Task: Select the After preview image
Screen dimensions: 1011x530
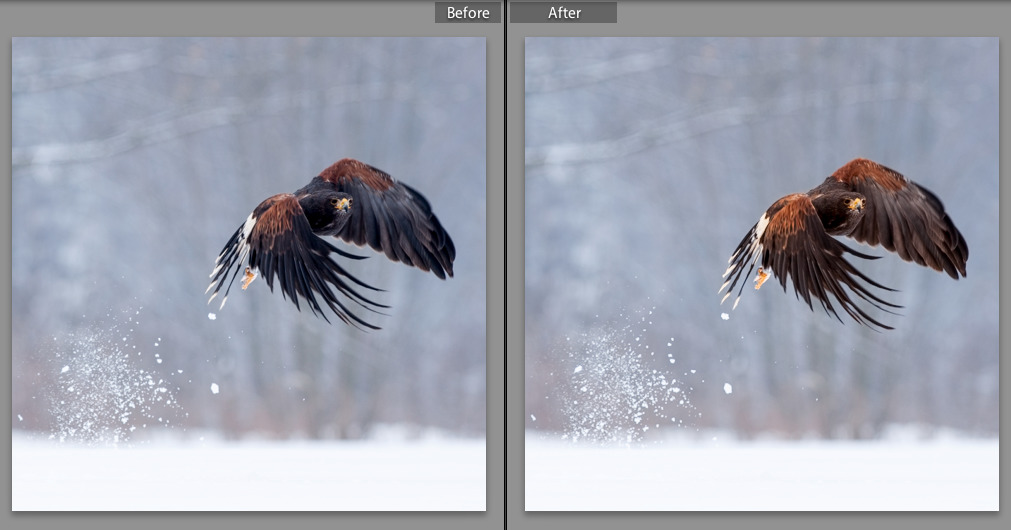Action: pyautogui.click(x=762, y=274)
